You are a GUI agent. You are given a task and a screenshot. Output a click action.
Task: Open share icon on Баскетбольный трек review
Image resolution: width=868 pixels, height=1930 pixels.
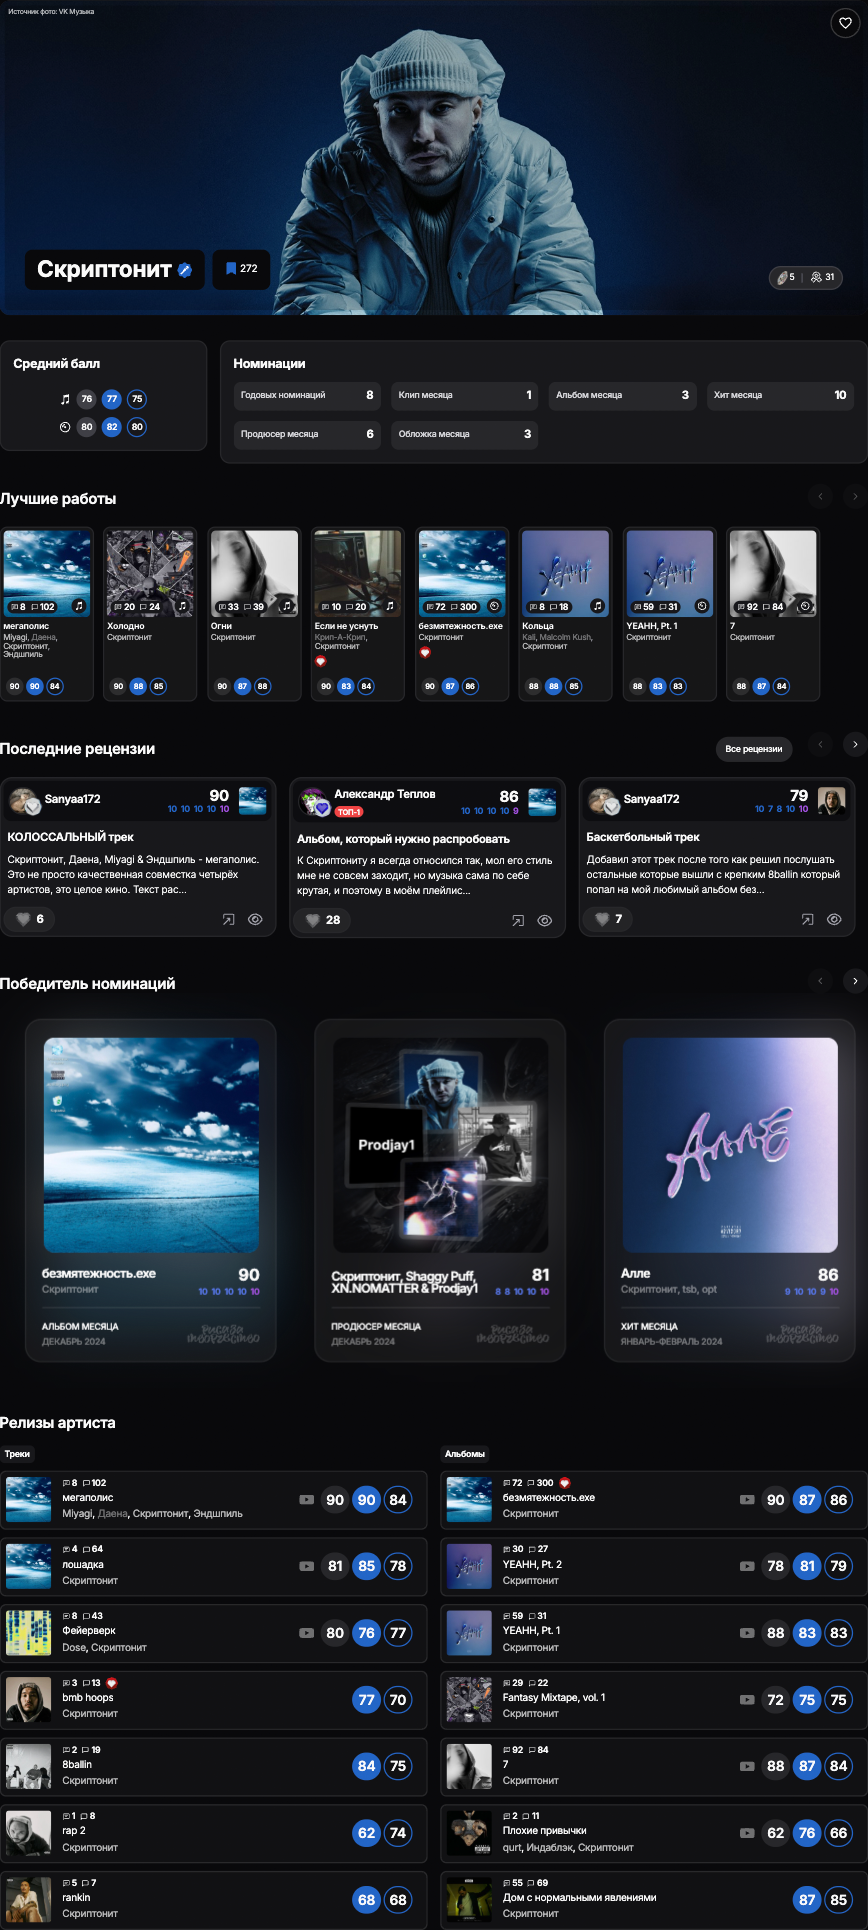pyautogui.click(x=807, y=920)
